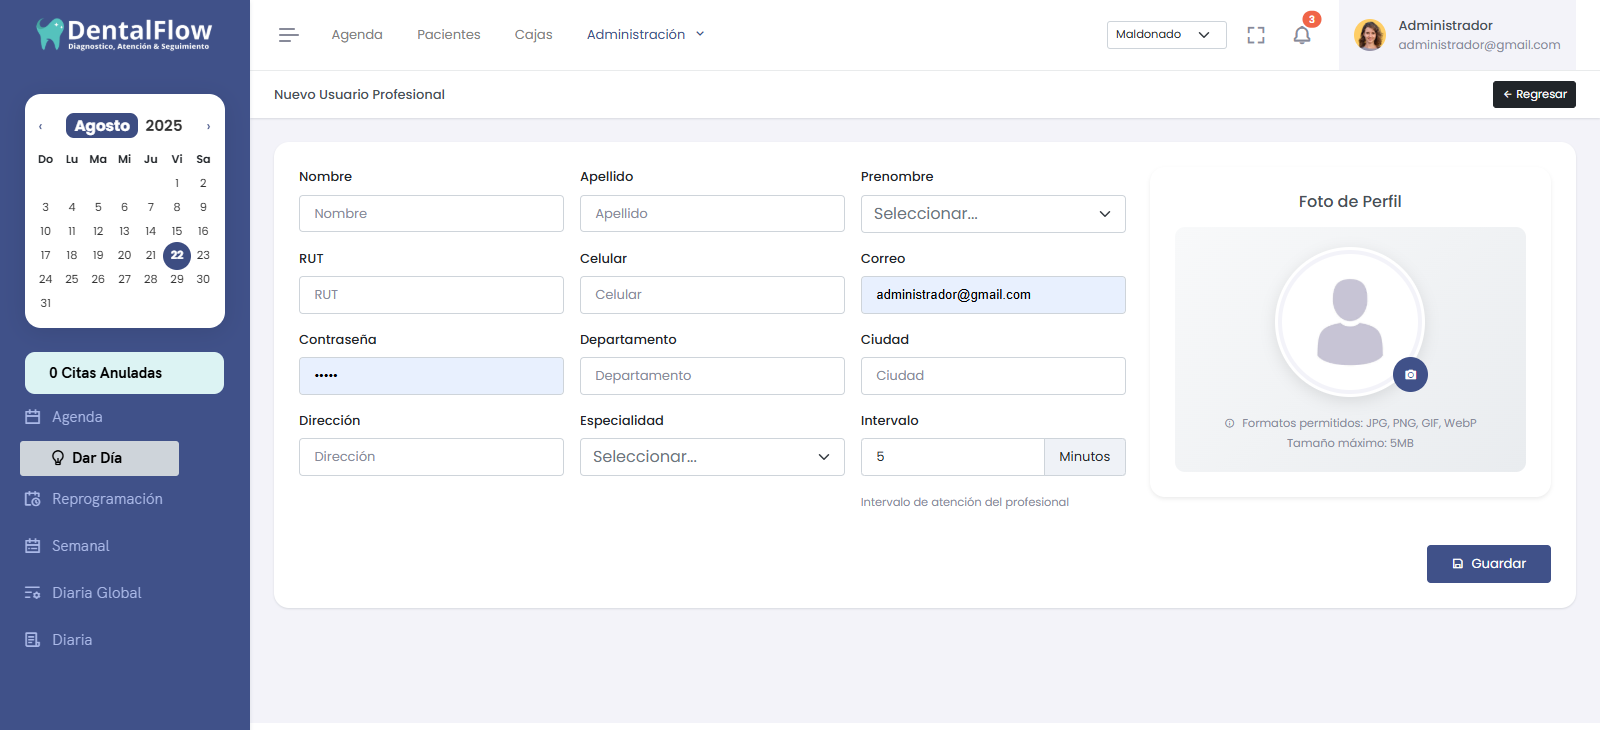Open the notifications bell

[1302, 36]
